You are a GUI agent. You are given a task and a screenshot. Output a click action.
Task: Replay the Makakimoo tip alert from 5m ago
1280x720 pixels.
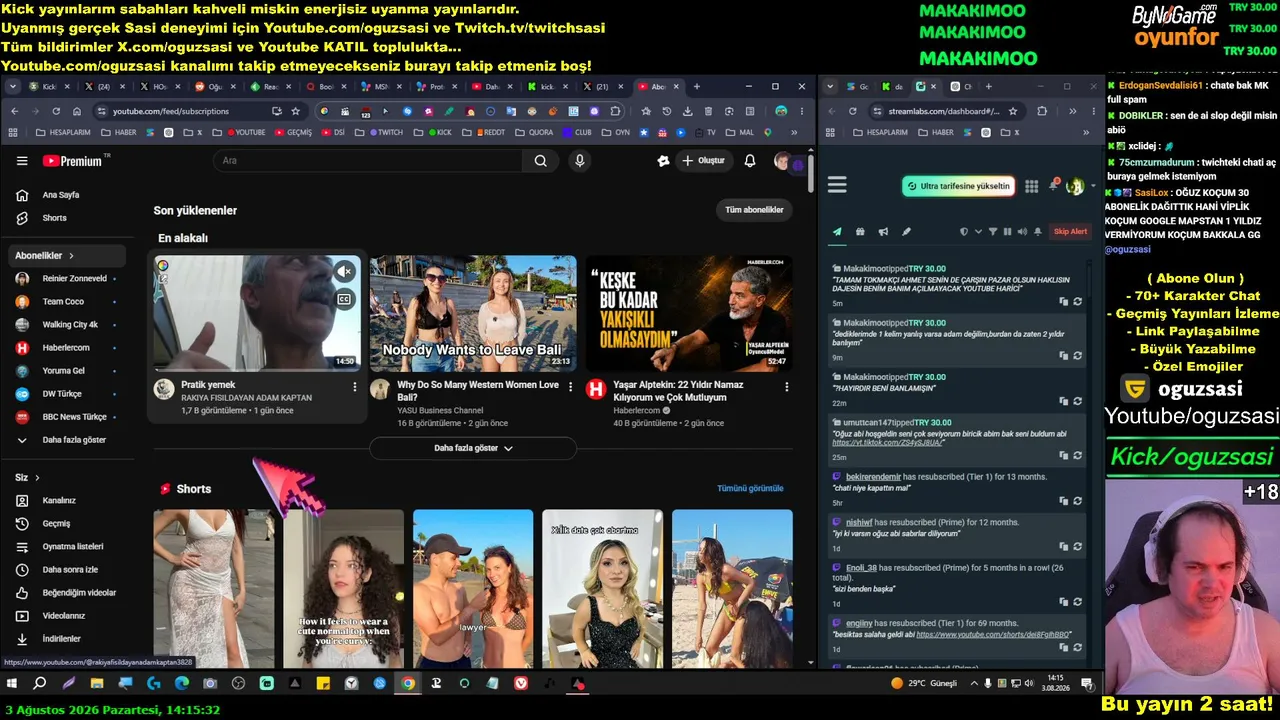[x=1078, y=301]
